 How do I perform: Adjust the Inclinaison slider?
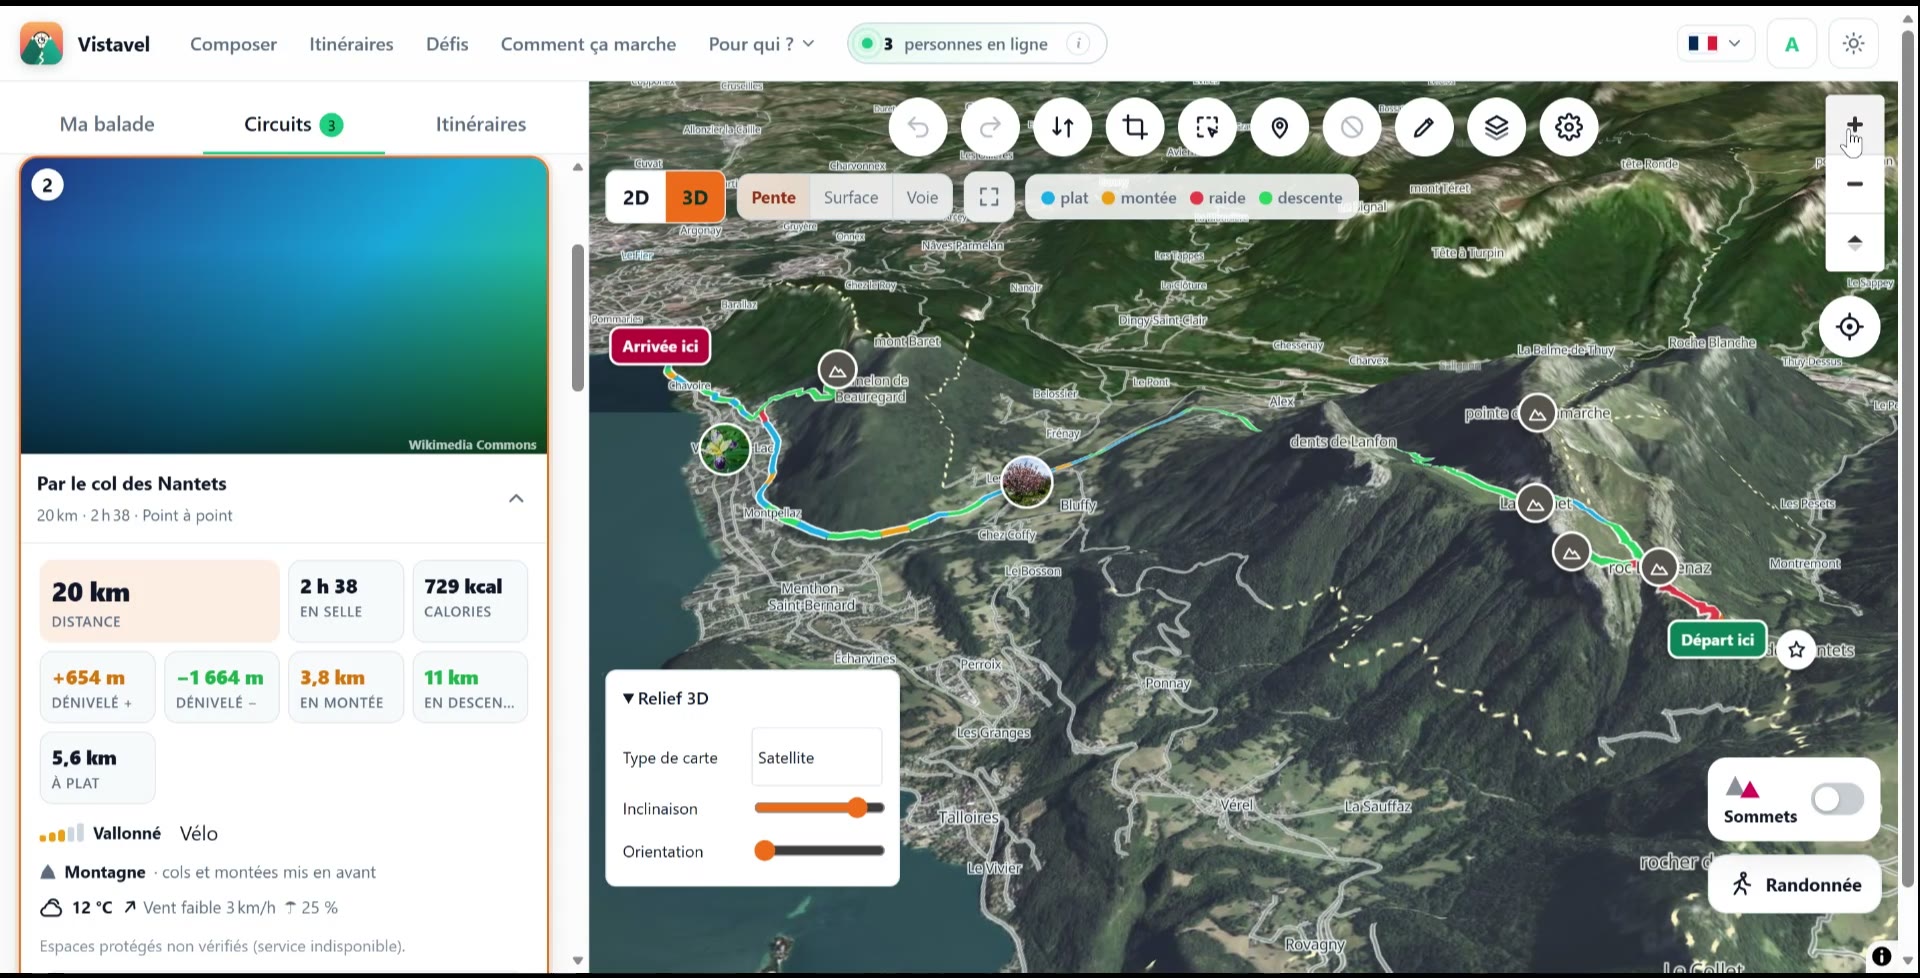tap(819, 808)
